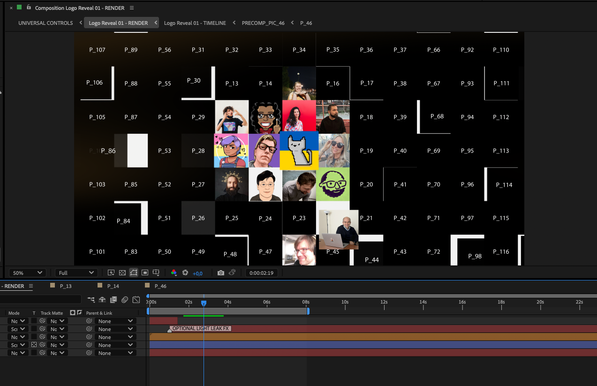Switch to the P_13 timeline tab
Screen dimensions: 597x386
tap(65, 286)
